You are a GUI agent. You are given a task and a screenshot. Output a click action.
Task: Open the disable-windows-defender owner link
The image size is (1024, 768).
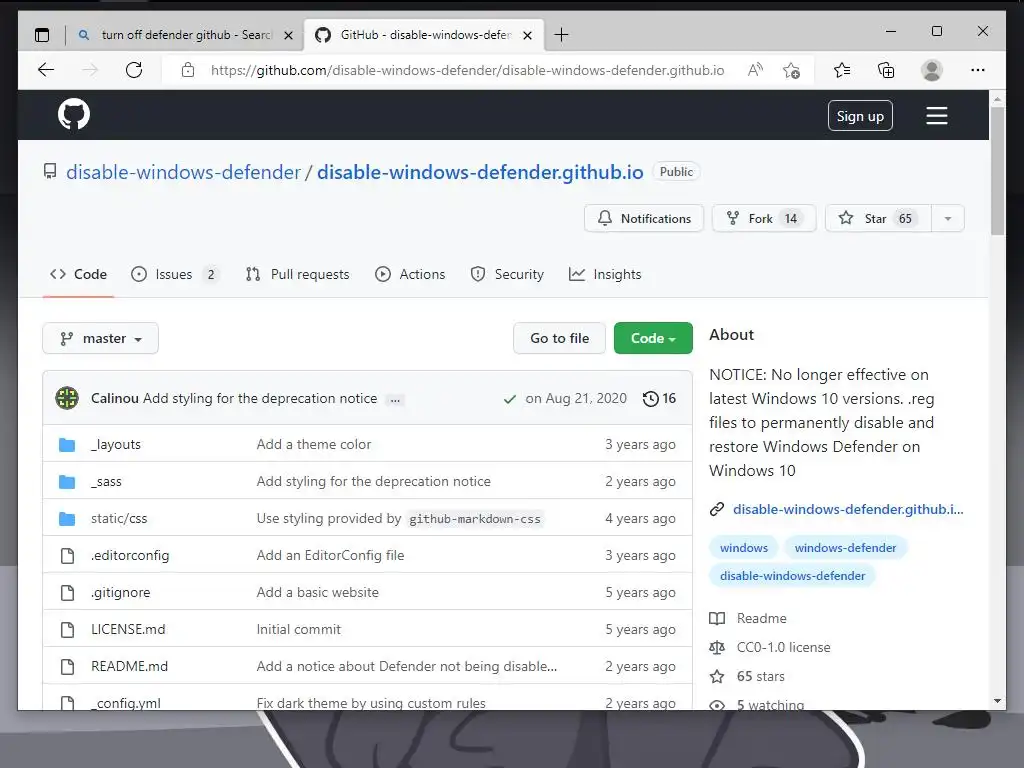184,172
